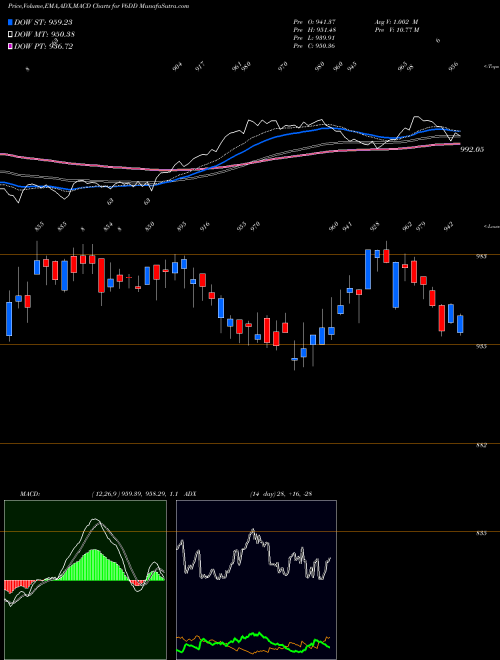Image resolution: width=500 pixels, height=660 pixels.
Task: Click the magenta DOW PT legend swatch
Action: point(11,46)
